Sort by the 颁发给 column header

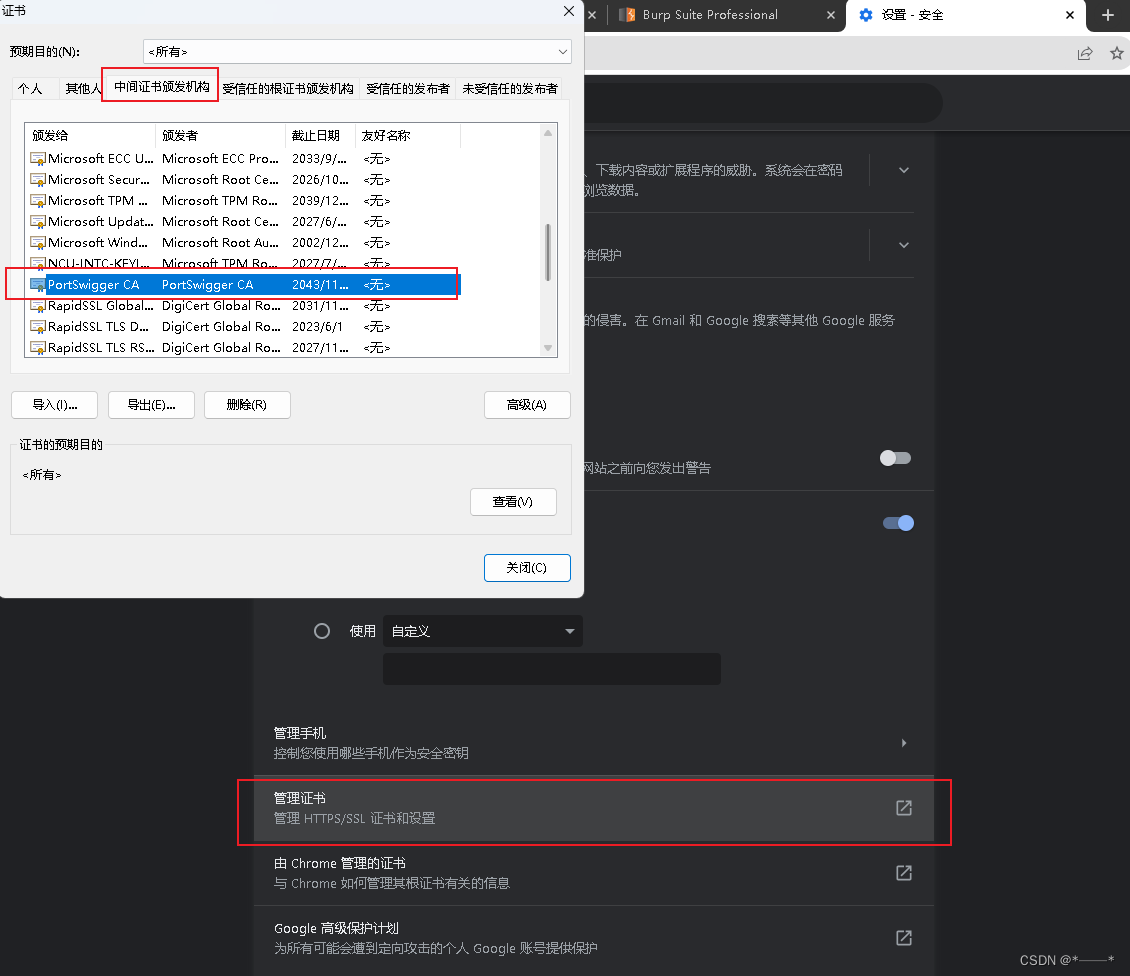[90, 136]
